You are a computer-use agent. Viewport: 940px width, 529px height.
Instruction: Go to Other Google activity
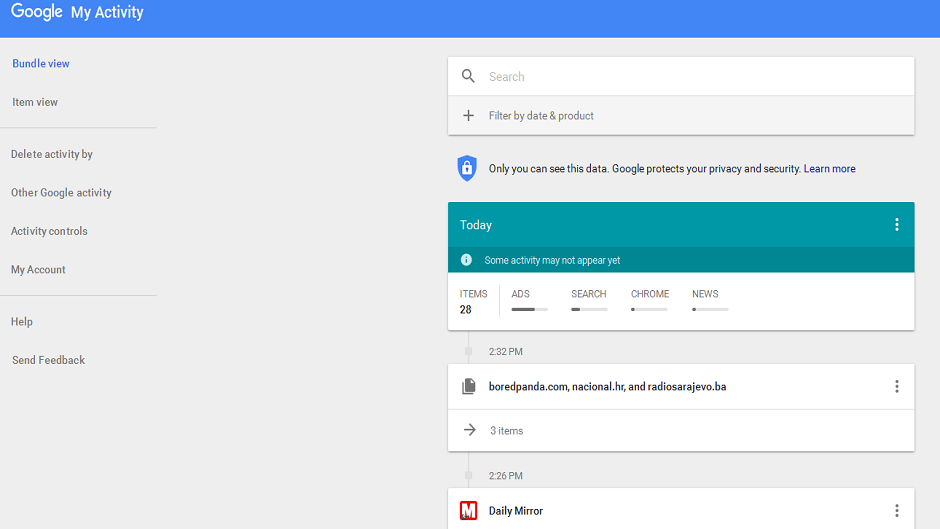[x=61, y=193]
